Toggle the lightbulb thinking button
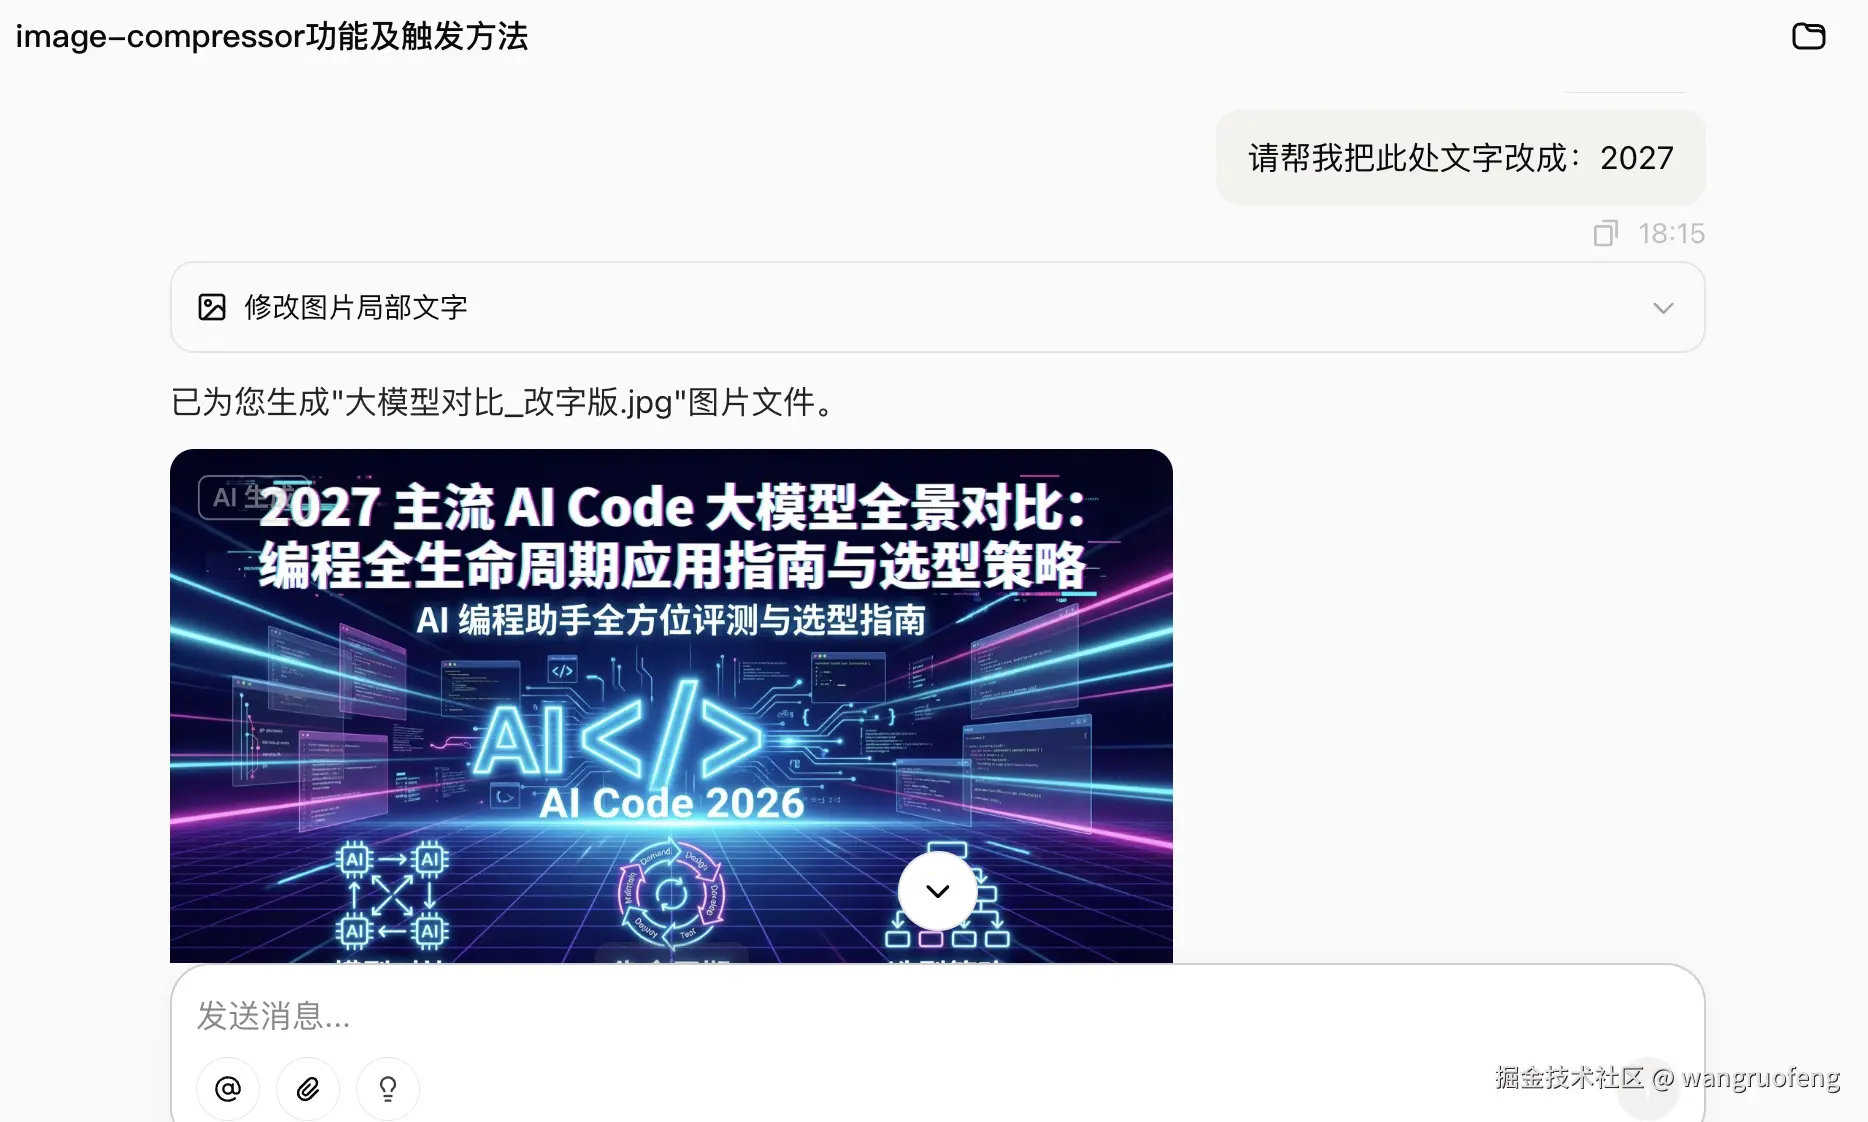1868x1122 pixels. point(388,1088)
